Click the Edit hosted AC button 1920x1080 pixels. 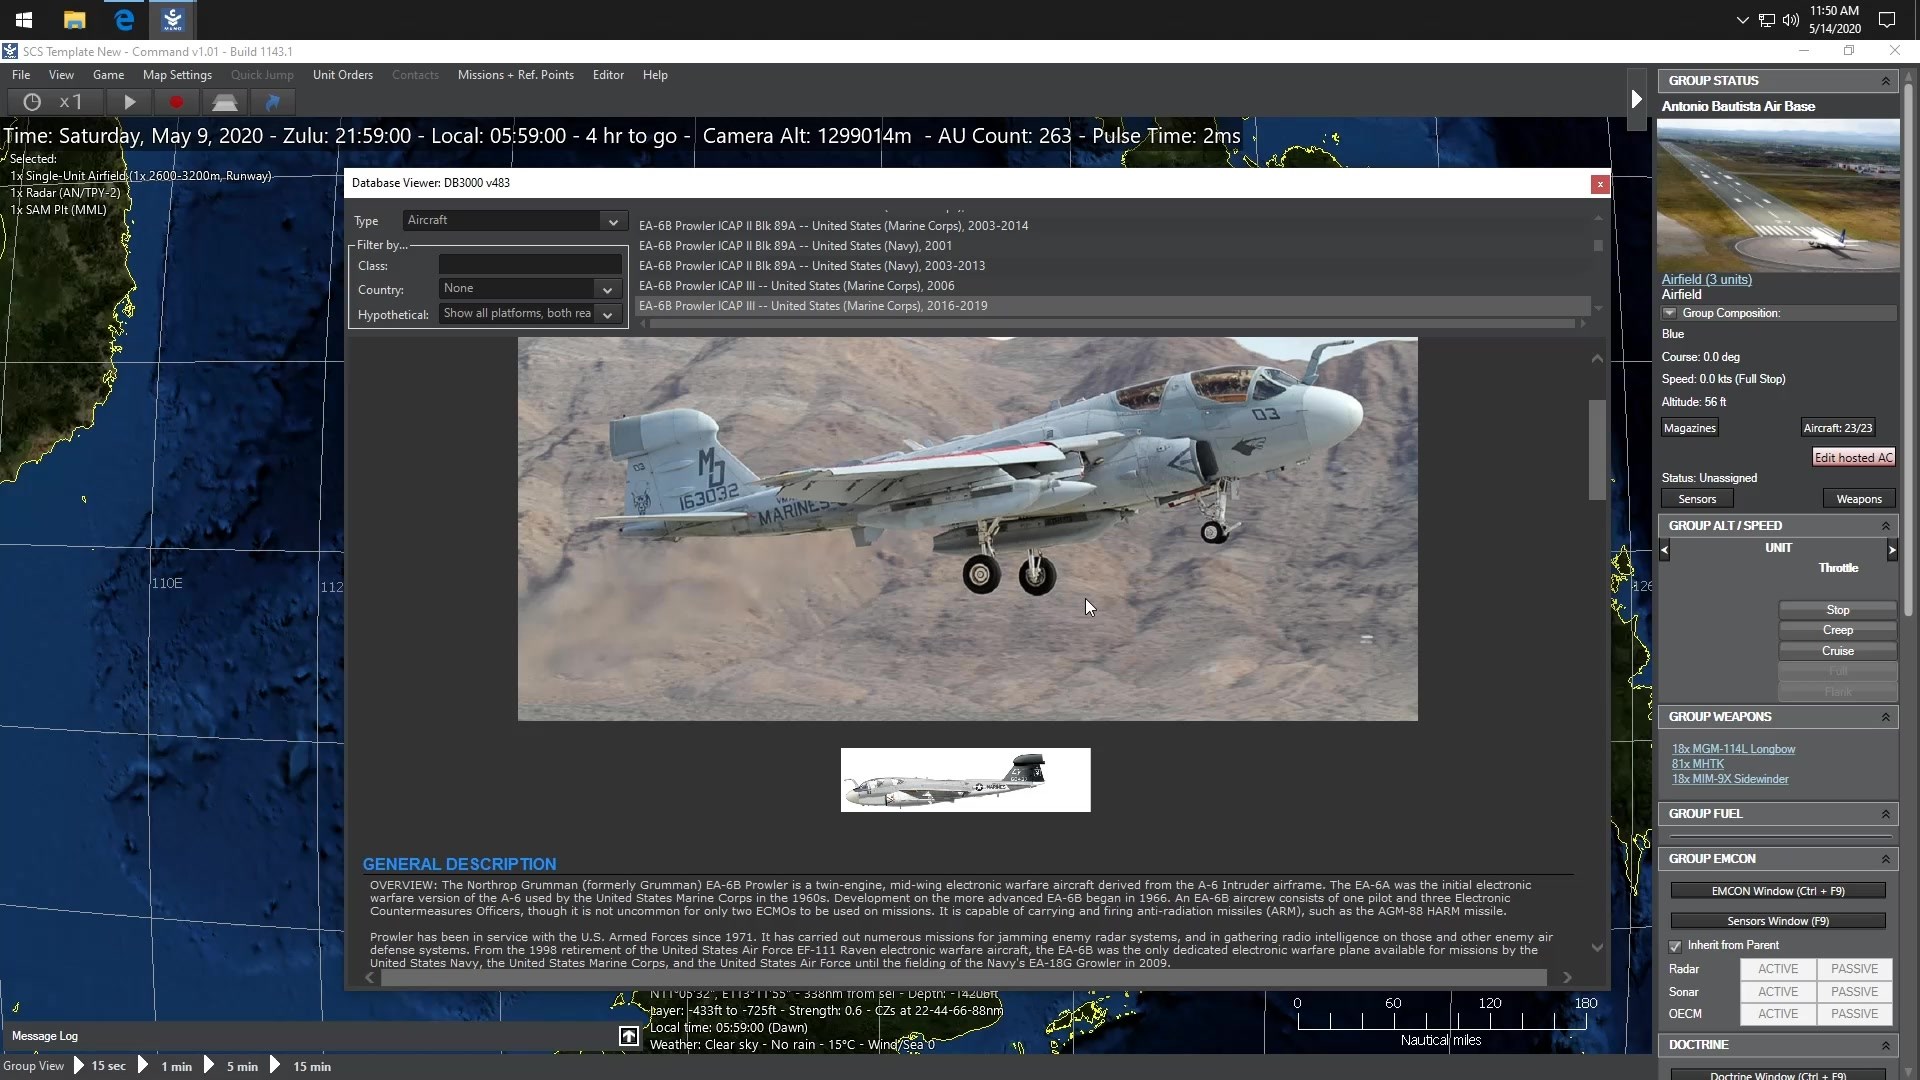(1854, 458)
